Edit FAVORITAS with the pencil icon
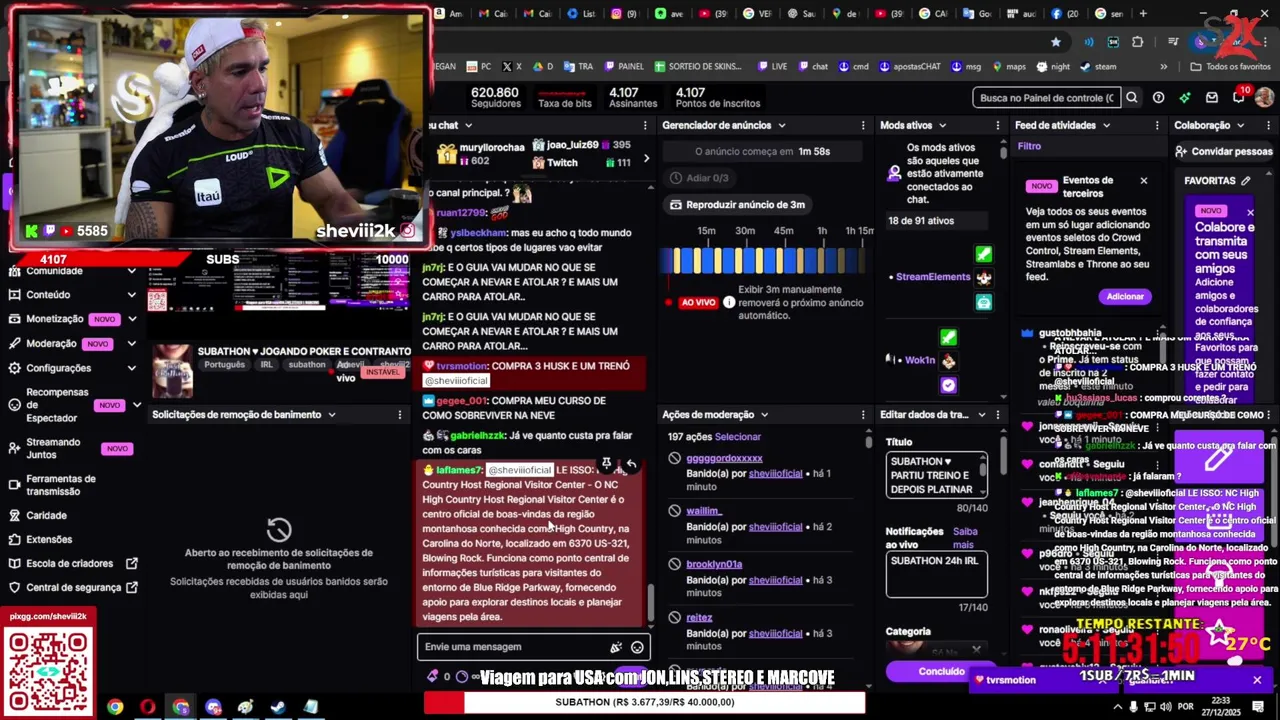This screenshot has width=1280, height=720. coord(1246,181)
